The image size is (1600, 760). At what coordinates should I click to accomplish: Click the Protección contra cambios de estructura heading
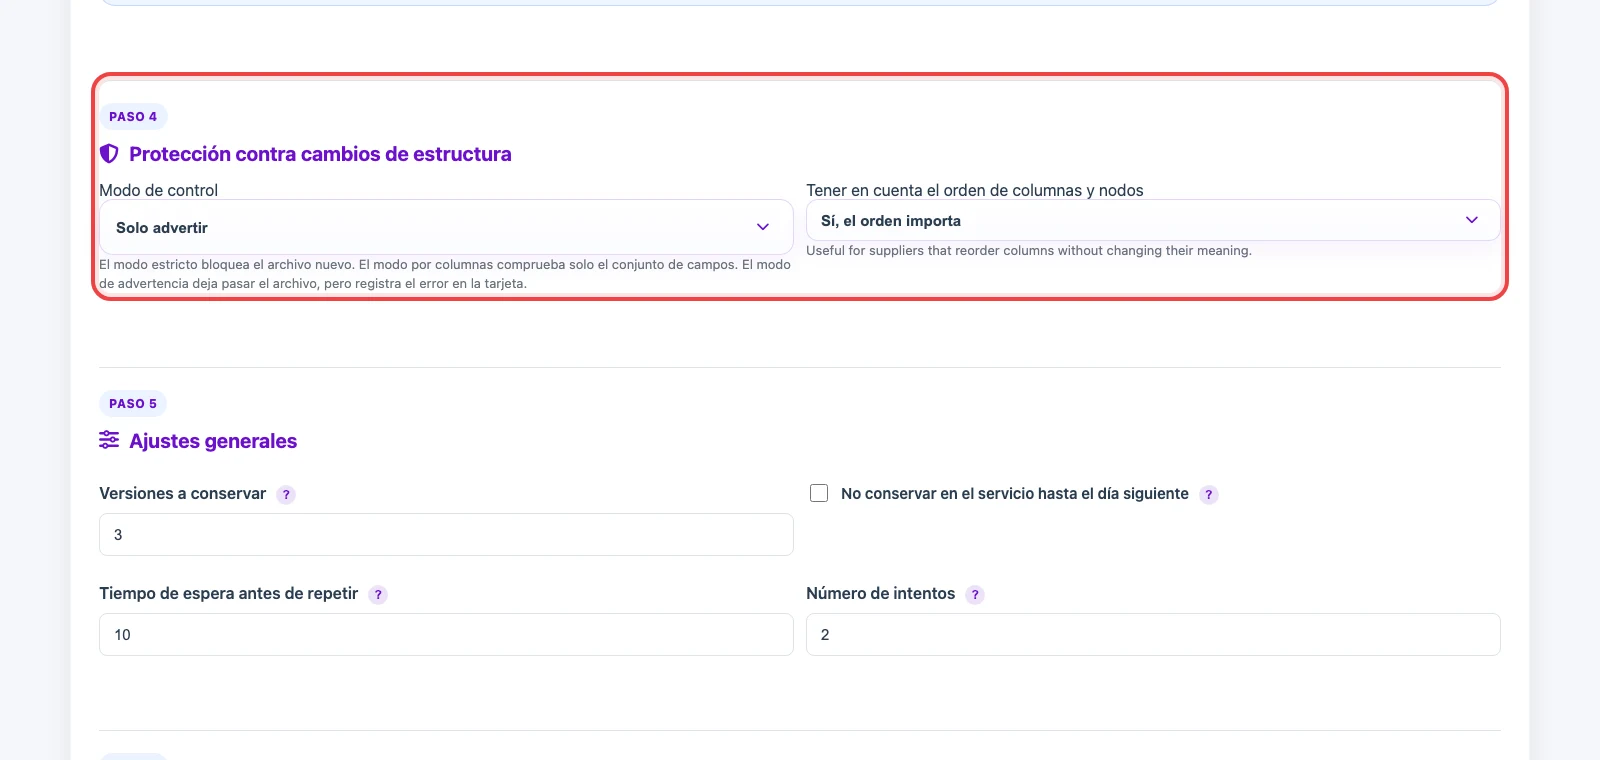pos(320,154)
